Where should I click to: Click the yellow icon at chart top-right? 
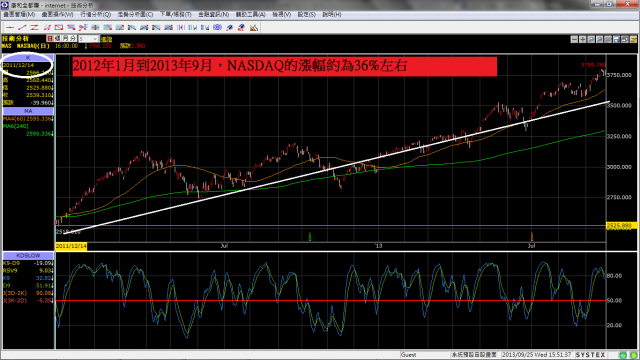[633, 39]
